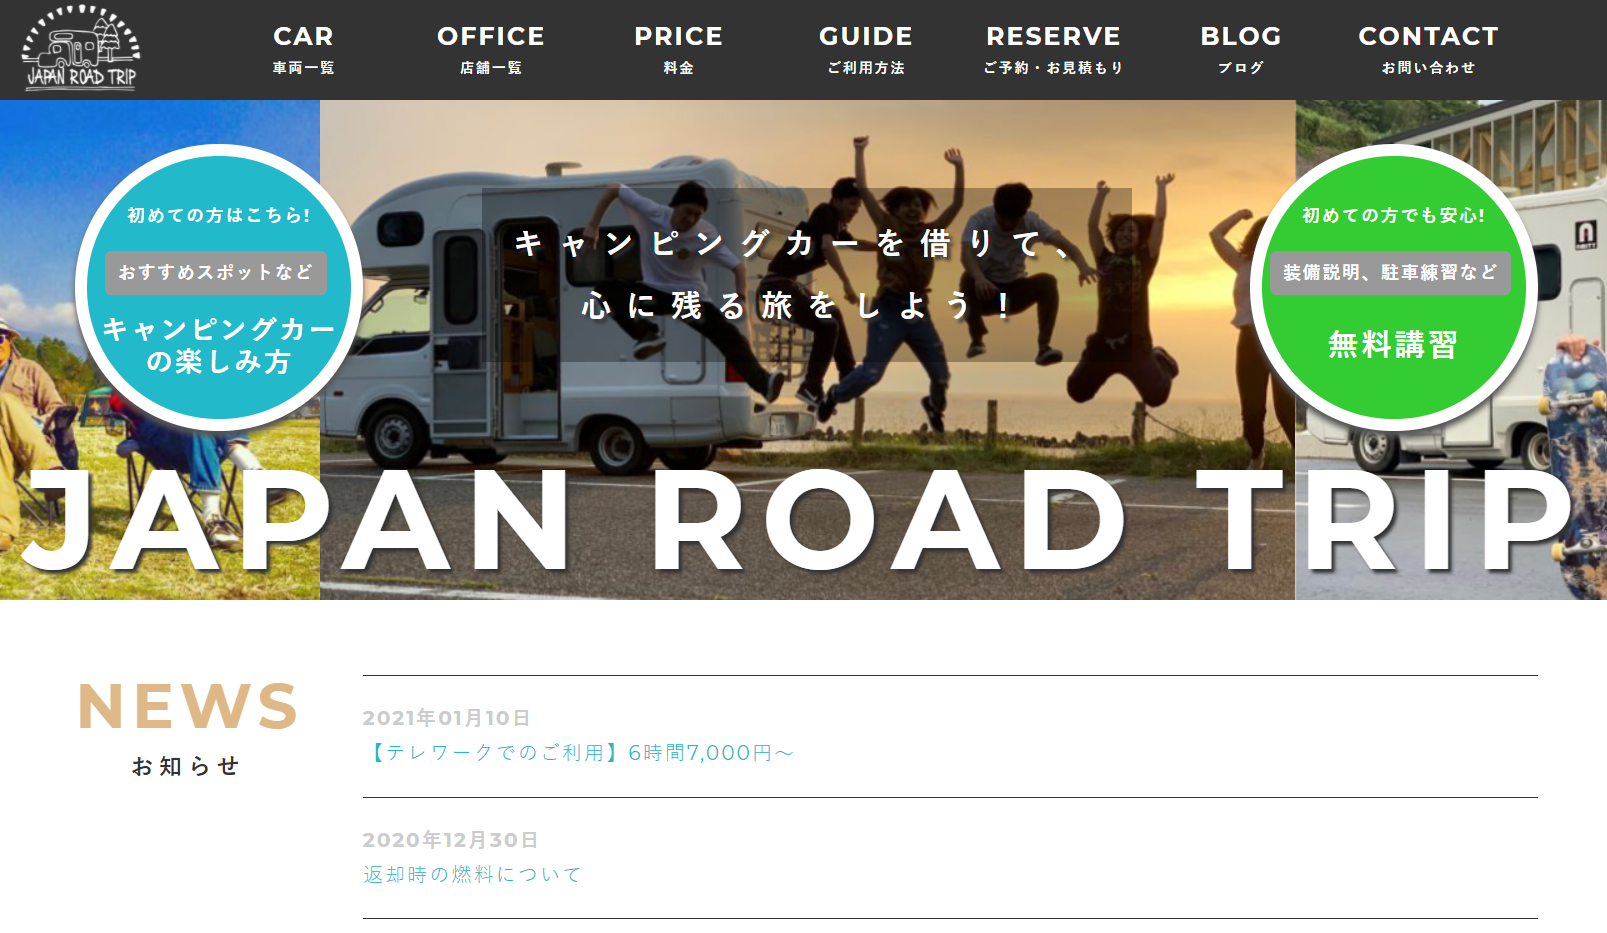
Task: Select the GUIDE ご利用方法 menu item
Action: coord(866,49)
